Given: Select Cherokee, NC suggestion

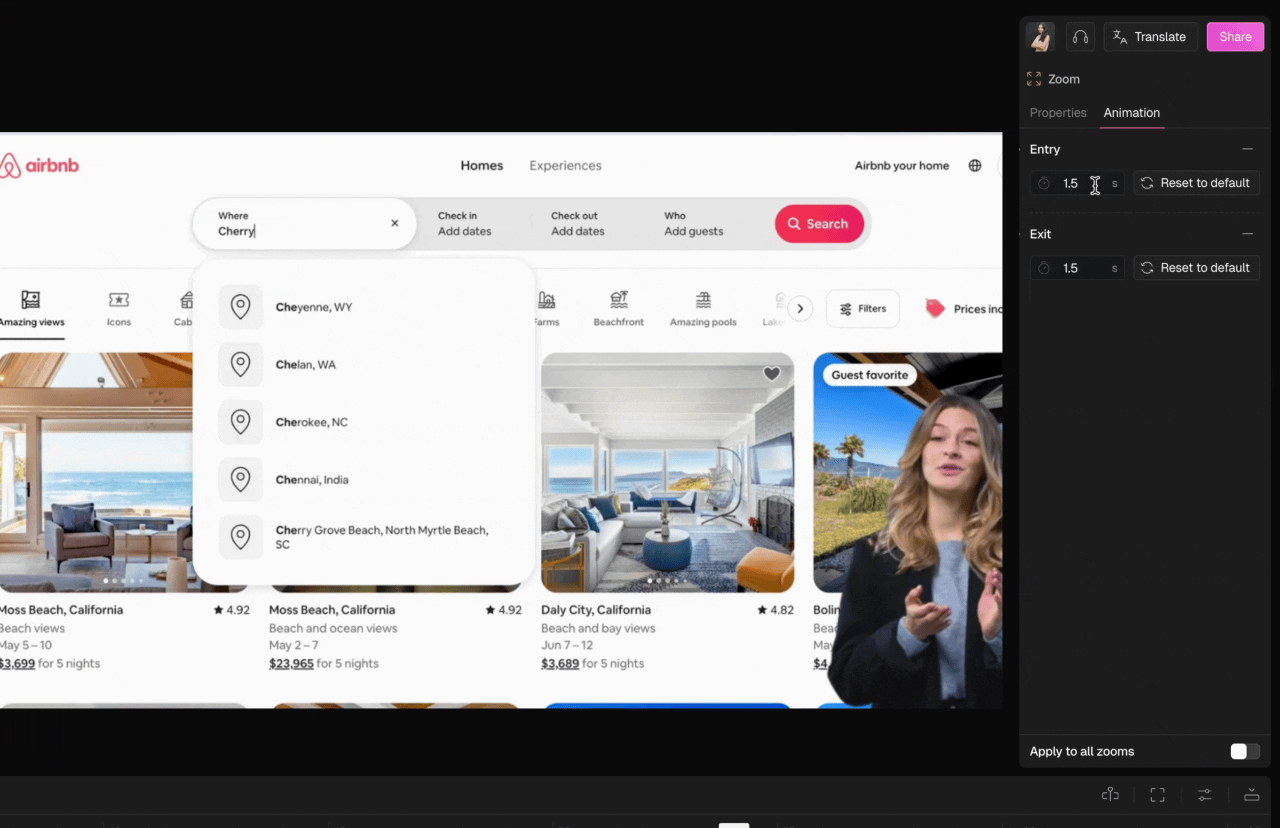Looking at the screenshot, I should [x=364, y=422].
